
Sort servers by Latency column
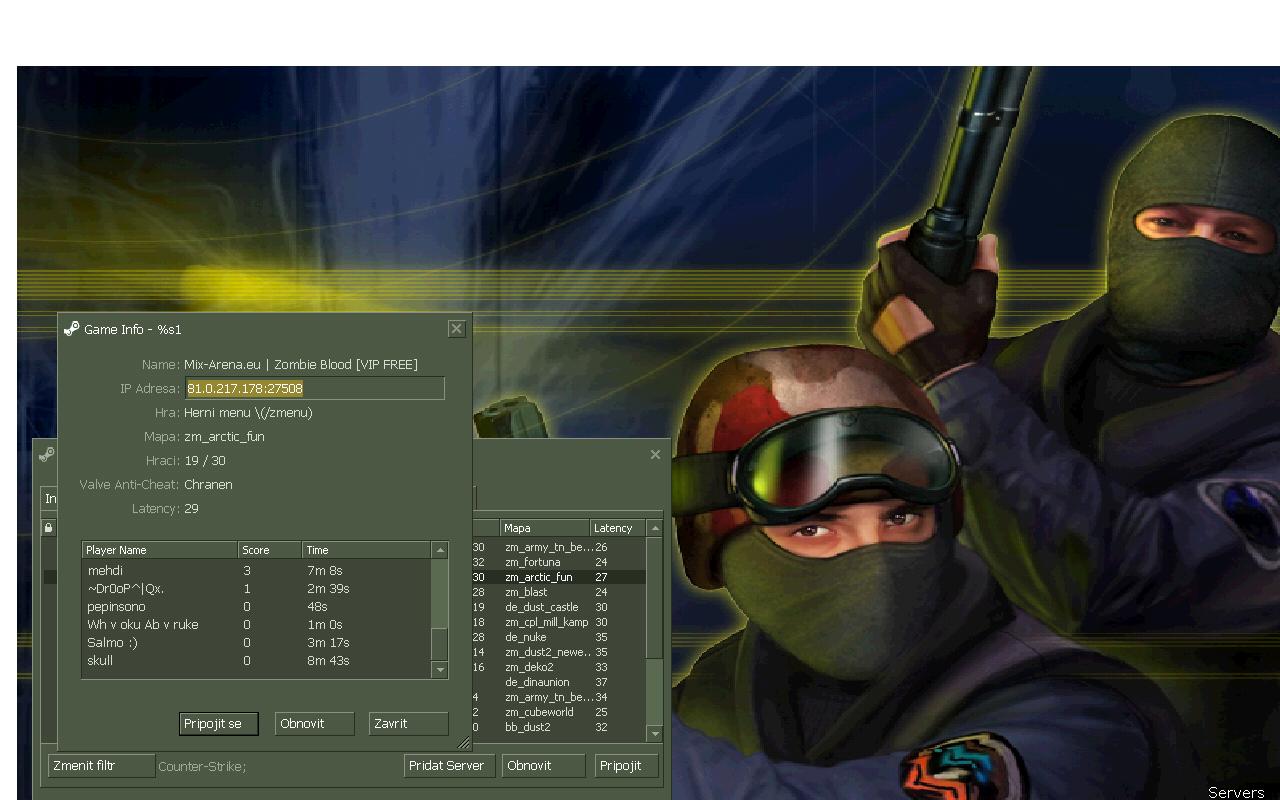coord(618,528)
